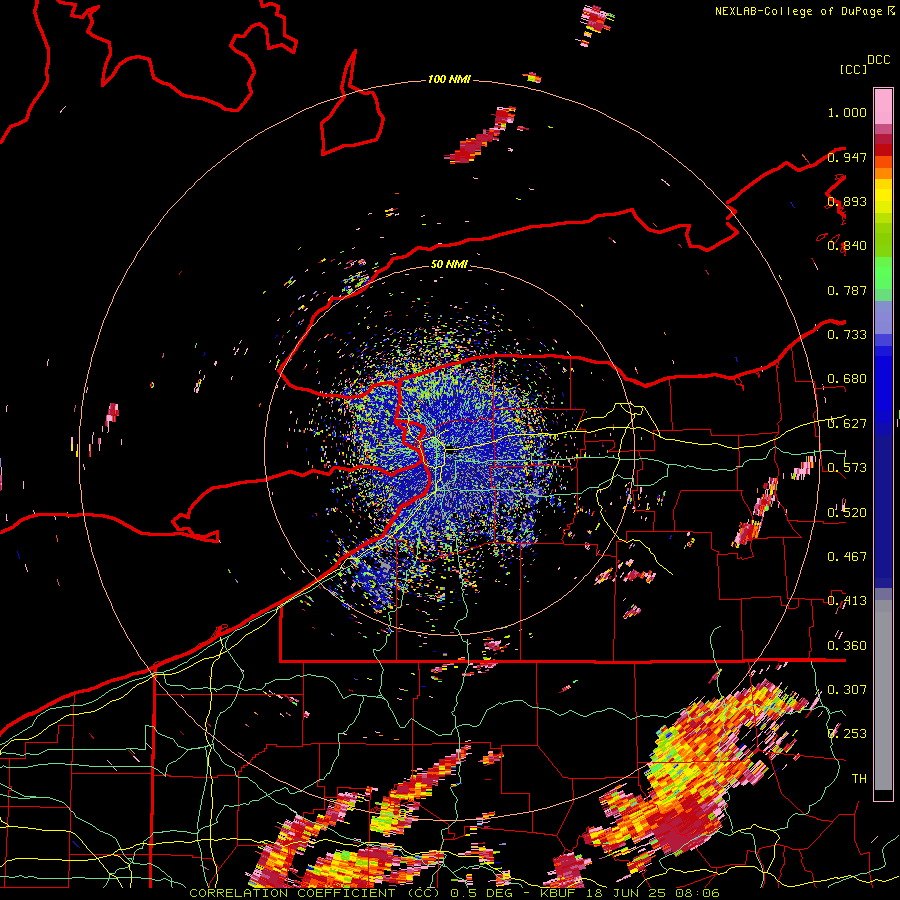Click the "TH" threshold label
Viewport: 900px width, 900px height.
point(859,779)
